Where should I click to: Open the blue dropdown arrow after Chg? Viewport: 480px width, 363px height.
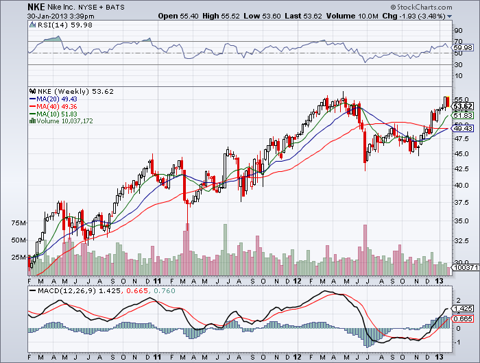click(450, 16)
